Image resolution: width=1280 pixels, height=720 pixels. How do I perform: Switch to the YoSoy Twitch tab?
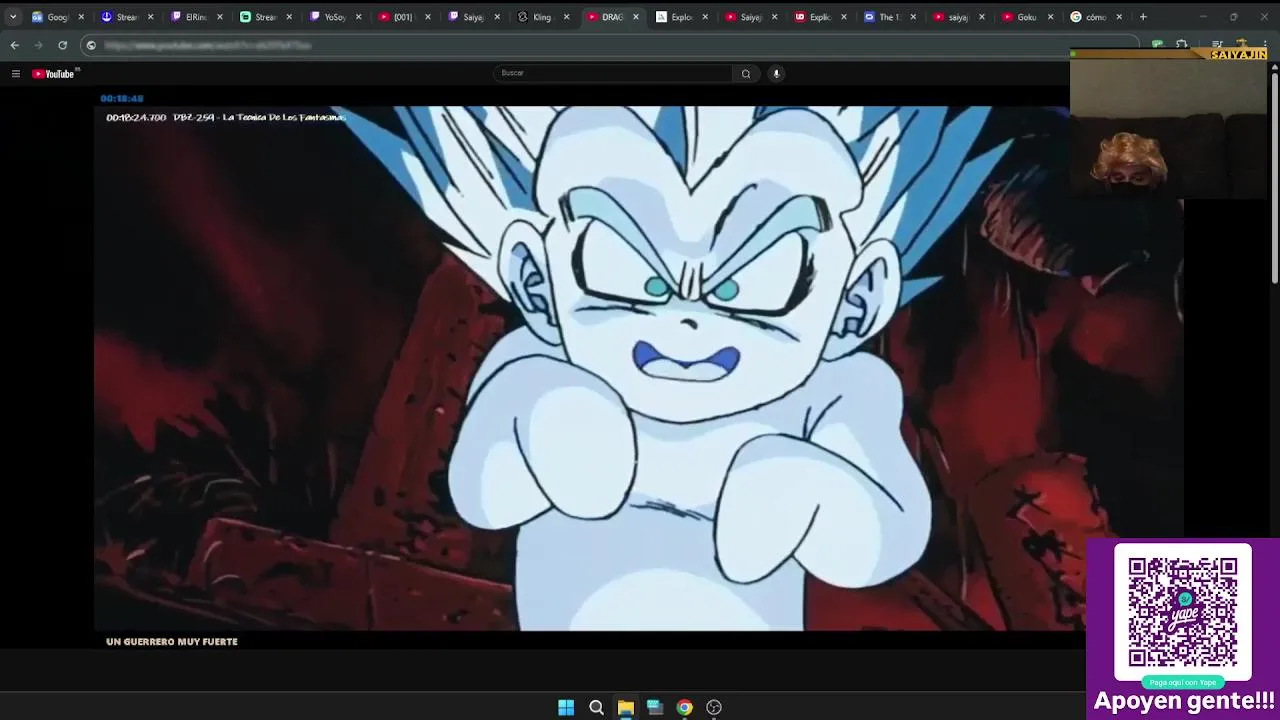point(334,17)
